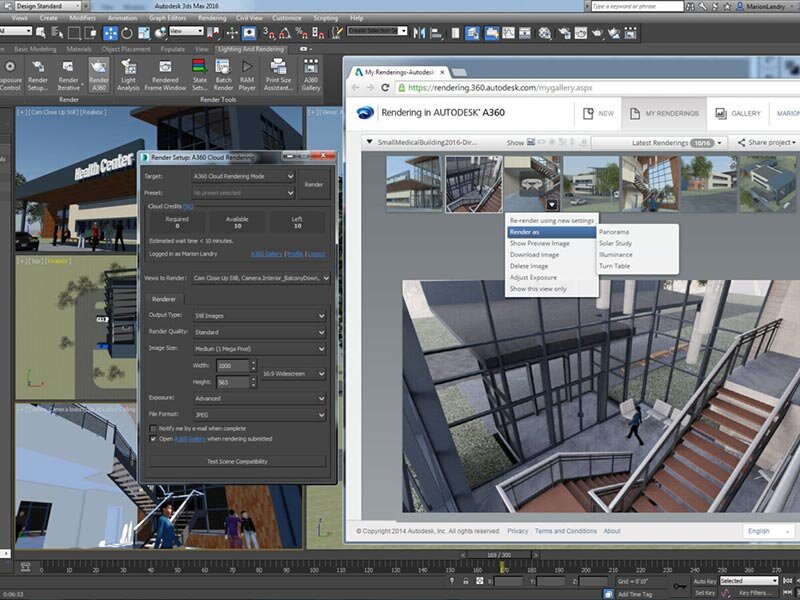Expand the Render Quality dropdown
The height and width of the screenshot is (600, 800).
tap(321, 331)
